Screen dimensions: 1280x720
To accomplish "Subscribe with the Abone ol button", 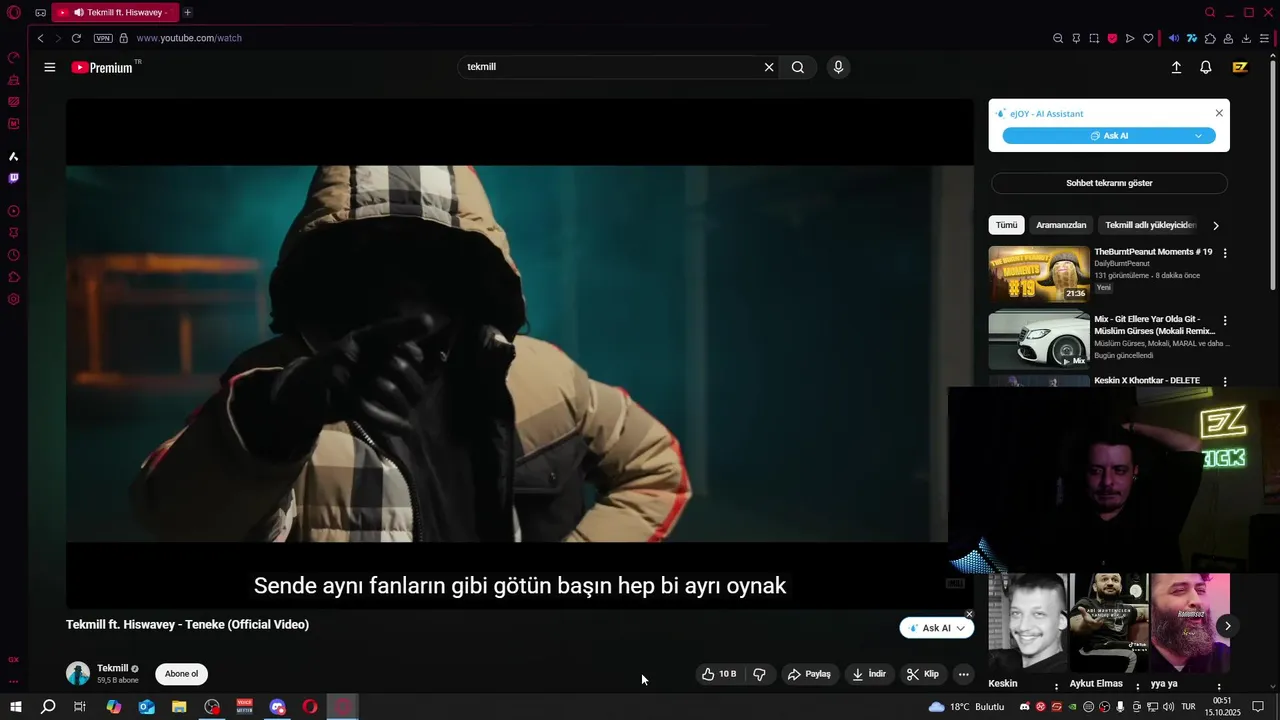I will tap(181, 674).
